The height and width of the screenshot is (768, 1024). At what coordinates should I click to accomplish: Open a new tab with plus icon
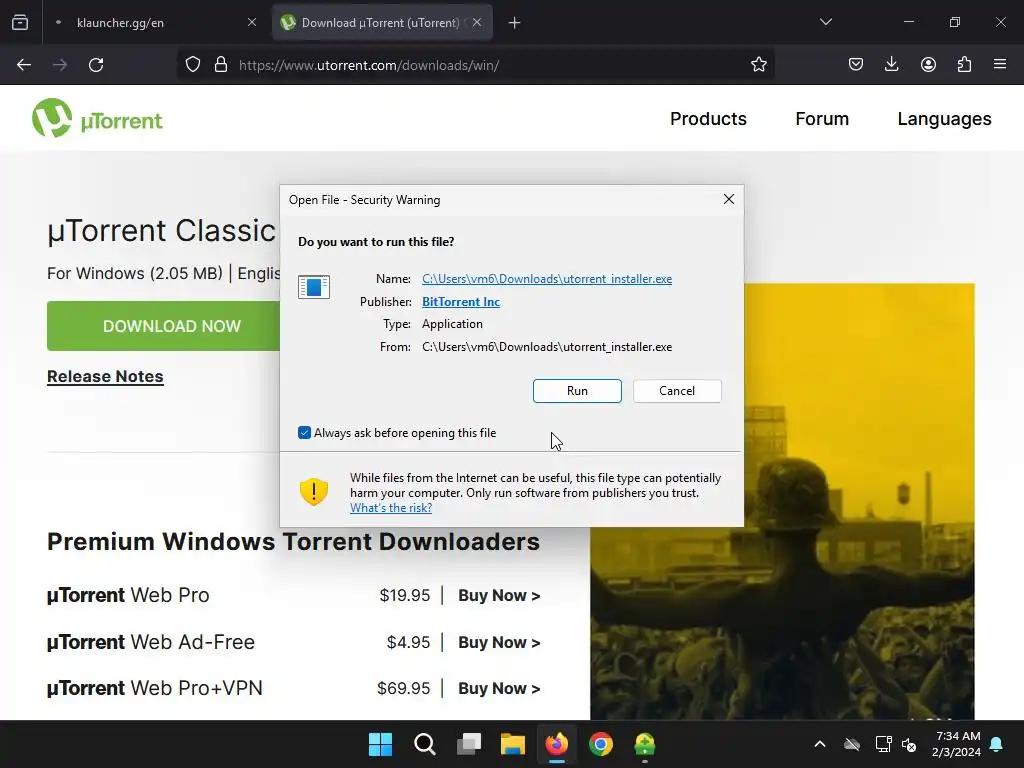click(515, 23)
